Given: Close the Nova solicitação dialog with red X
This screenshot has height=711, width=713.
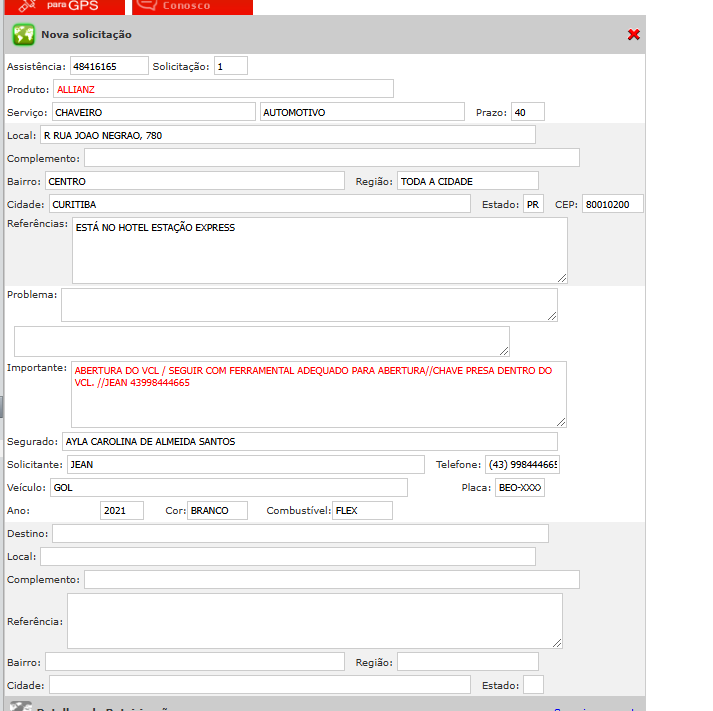Looking at the screenshot, I should [633, 35].
